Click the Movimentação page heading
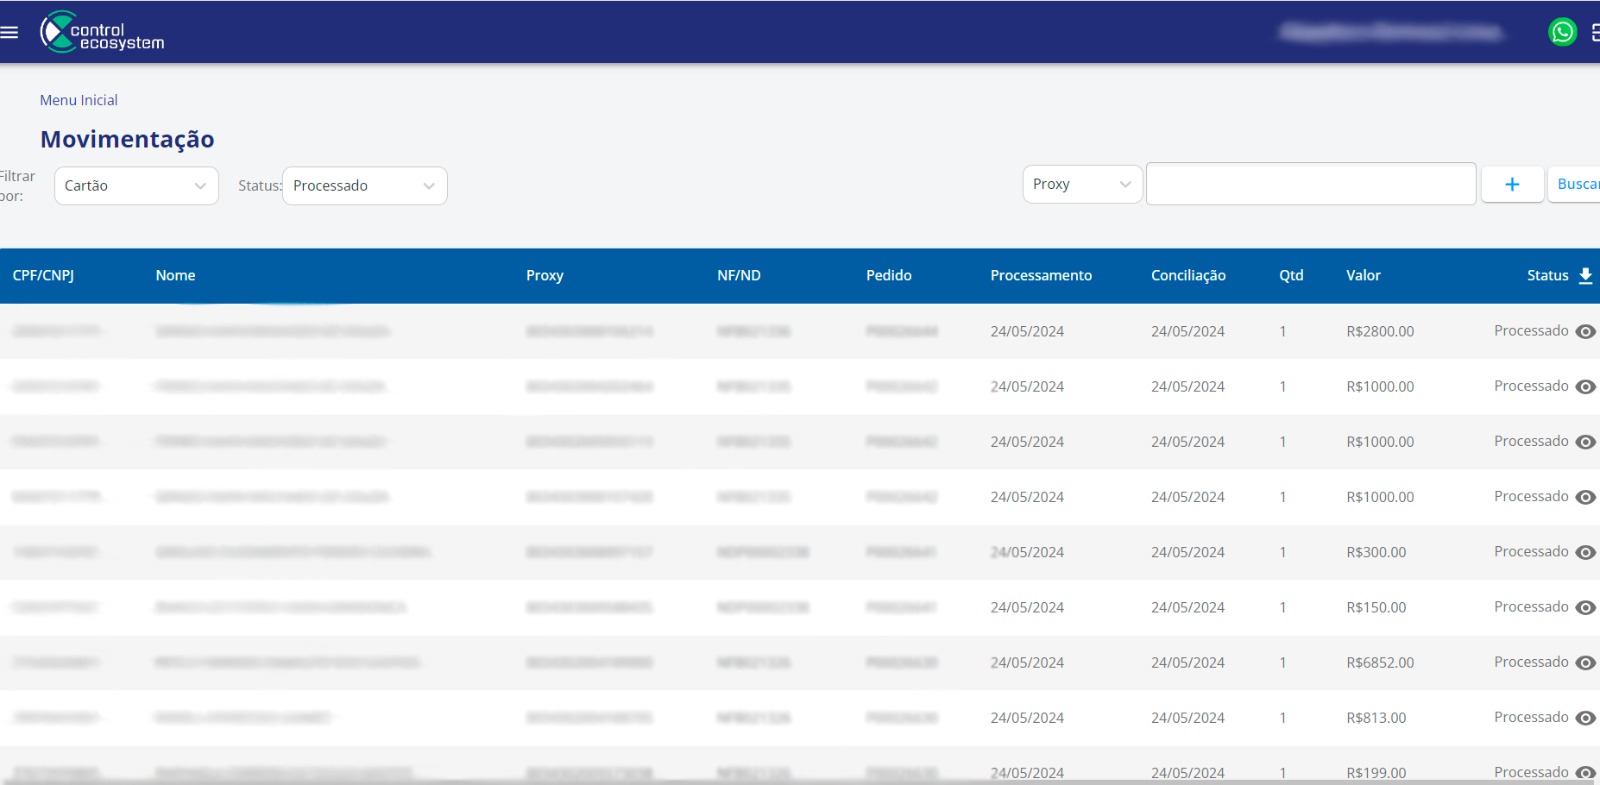The width and height of the screenshot is (1600, 785). click(x=127, y=140)
